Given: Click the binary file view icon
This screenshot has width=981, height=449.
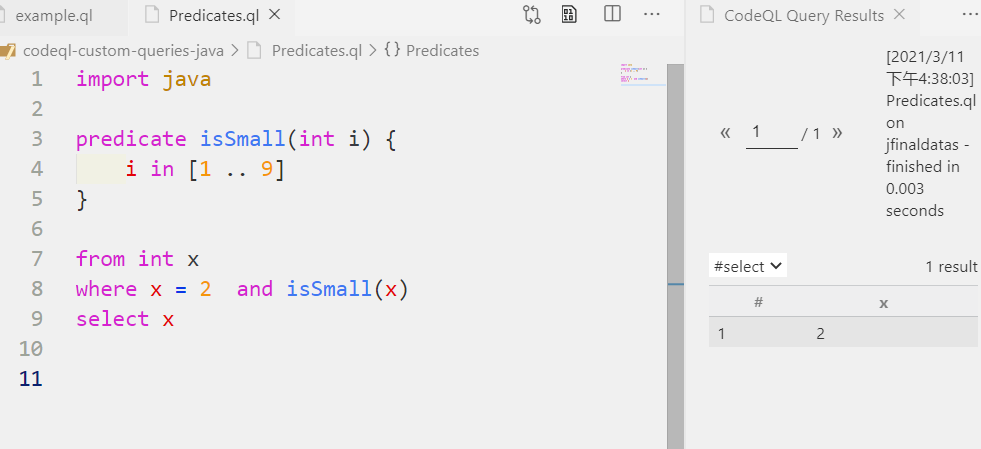Looking at the screenshot, I should 569,14.
